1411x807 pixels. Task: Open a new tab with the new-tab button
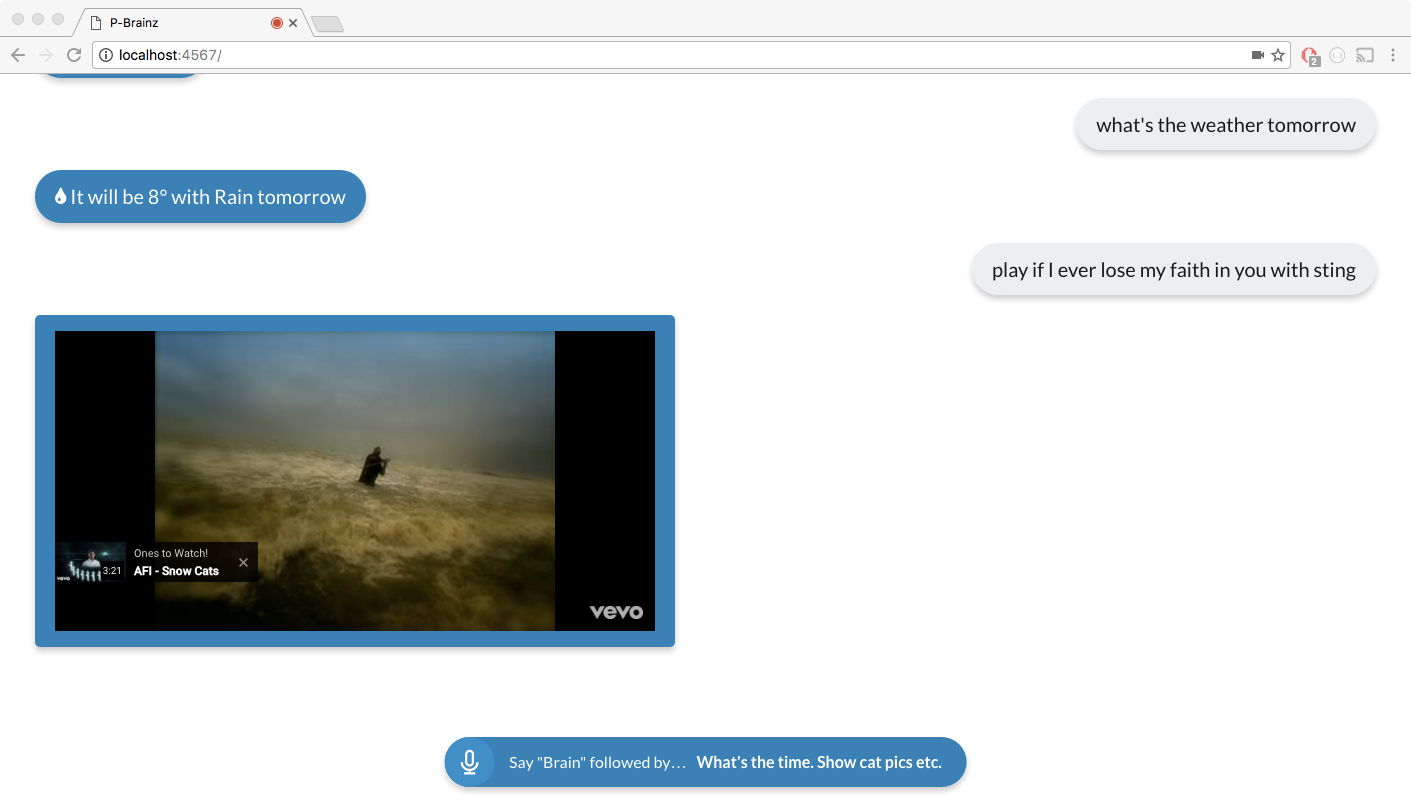pos(327,24)
